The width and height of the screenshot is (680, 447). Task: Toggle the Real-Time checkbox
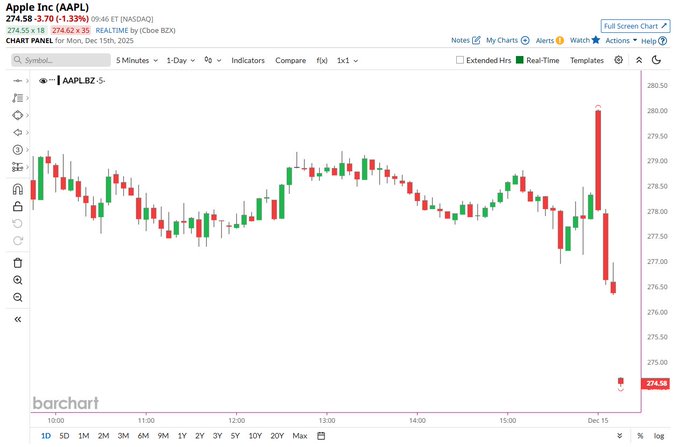click(520, 60)
